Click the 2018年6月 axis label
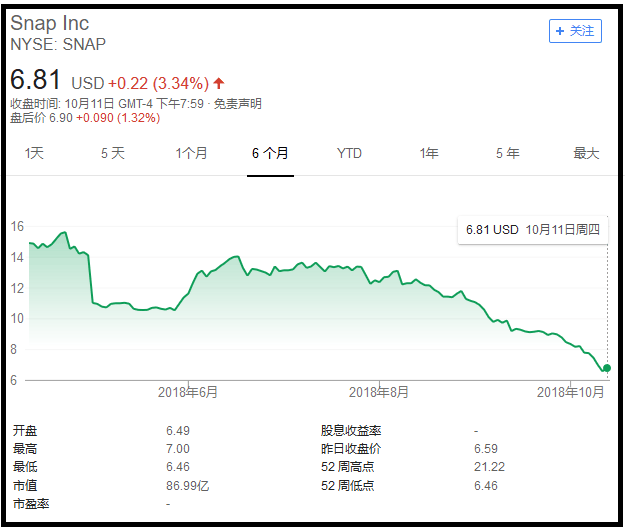 coord(188,392)
